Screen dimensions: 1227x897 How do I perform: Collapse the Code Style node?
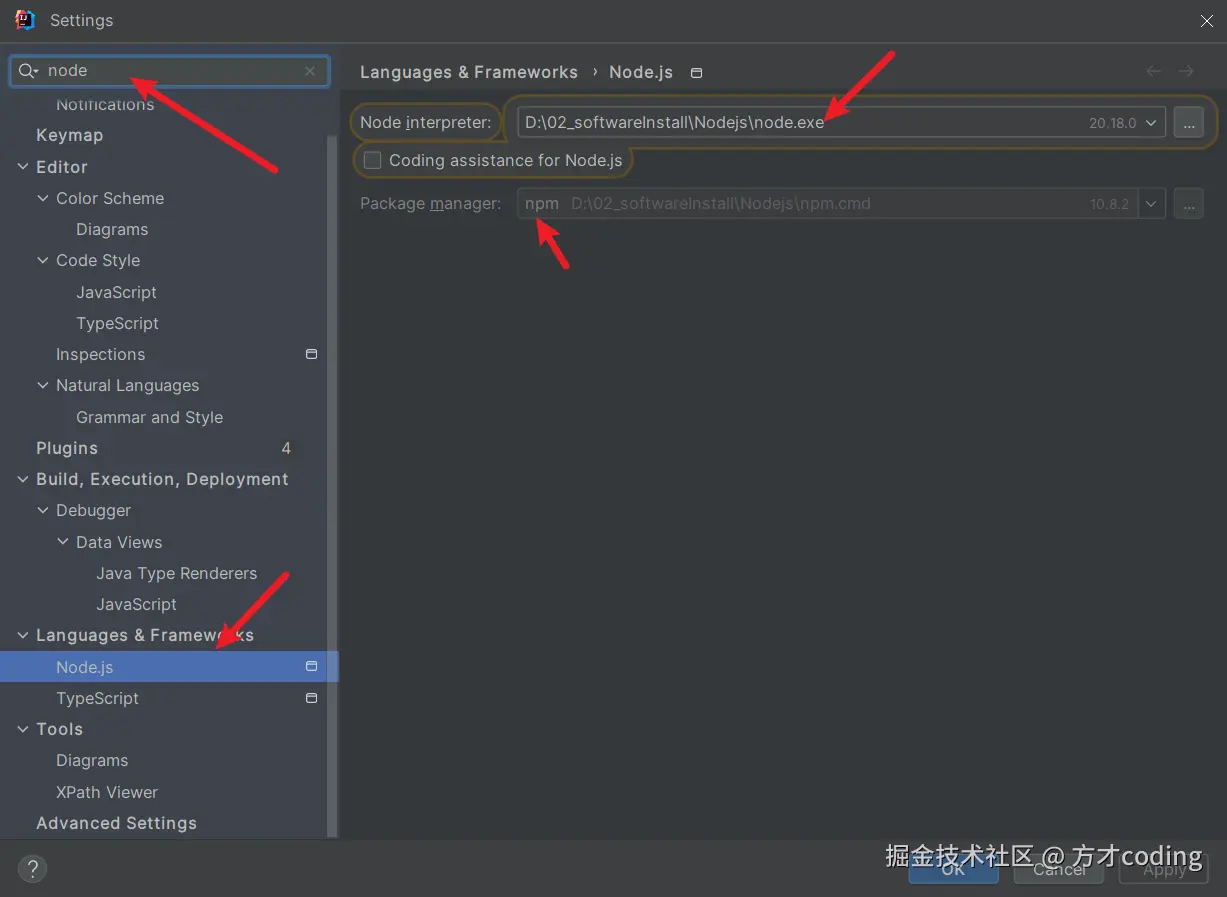tap(43, 260)
